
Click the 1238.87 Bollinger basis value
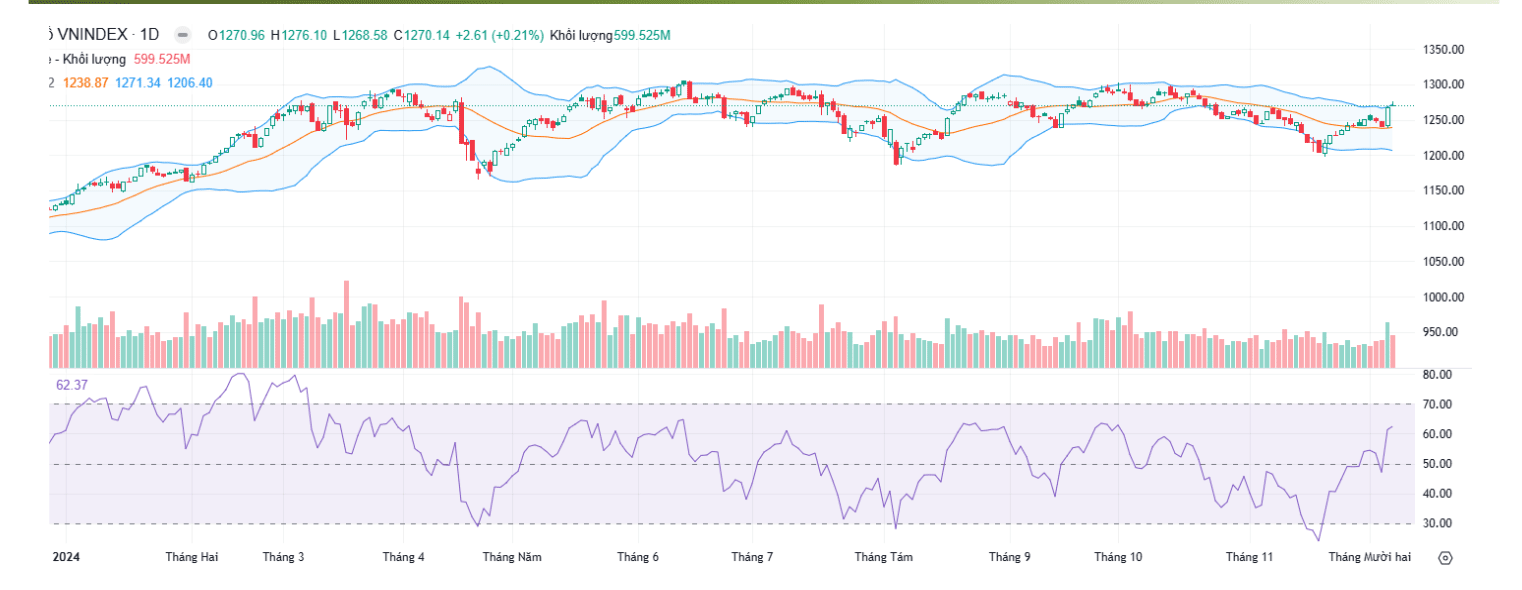coord(85,82)
